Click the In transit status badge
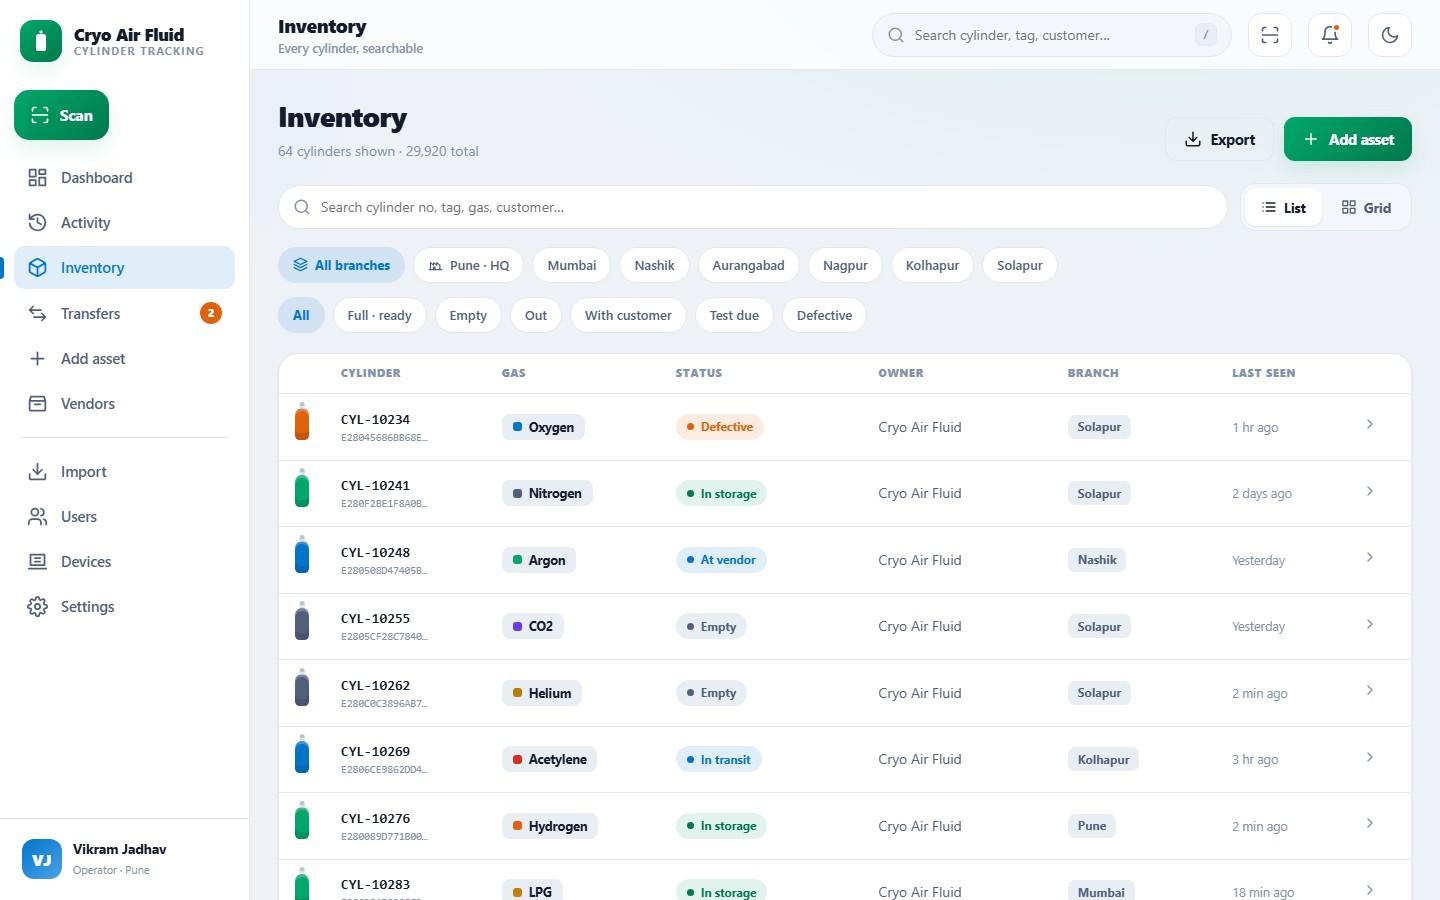The image size is (1440, 900). click(718, 759)
